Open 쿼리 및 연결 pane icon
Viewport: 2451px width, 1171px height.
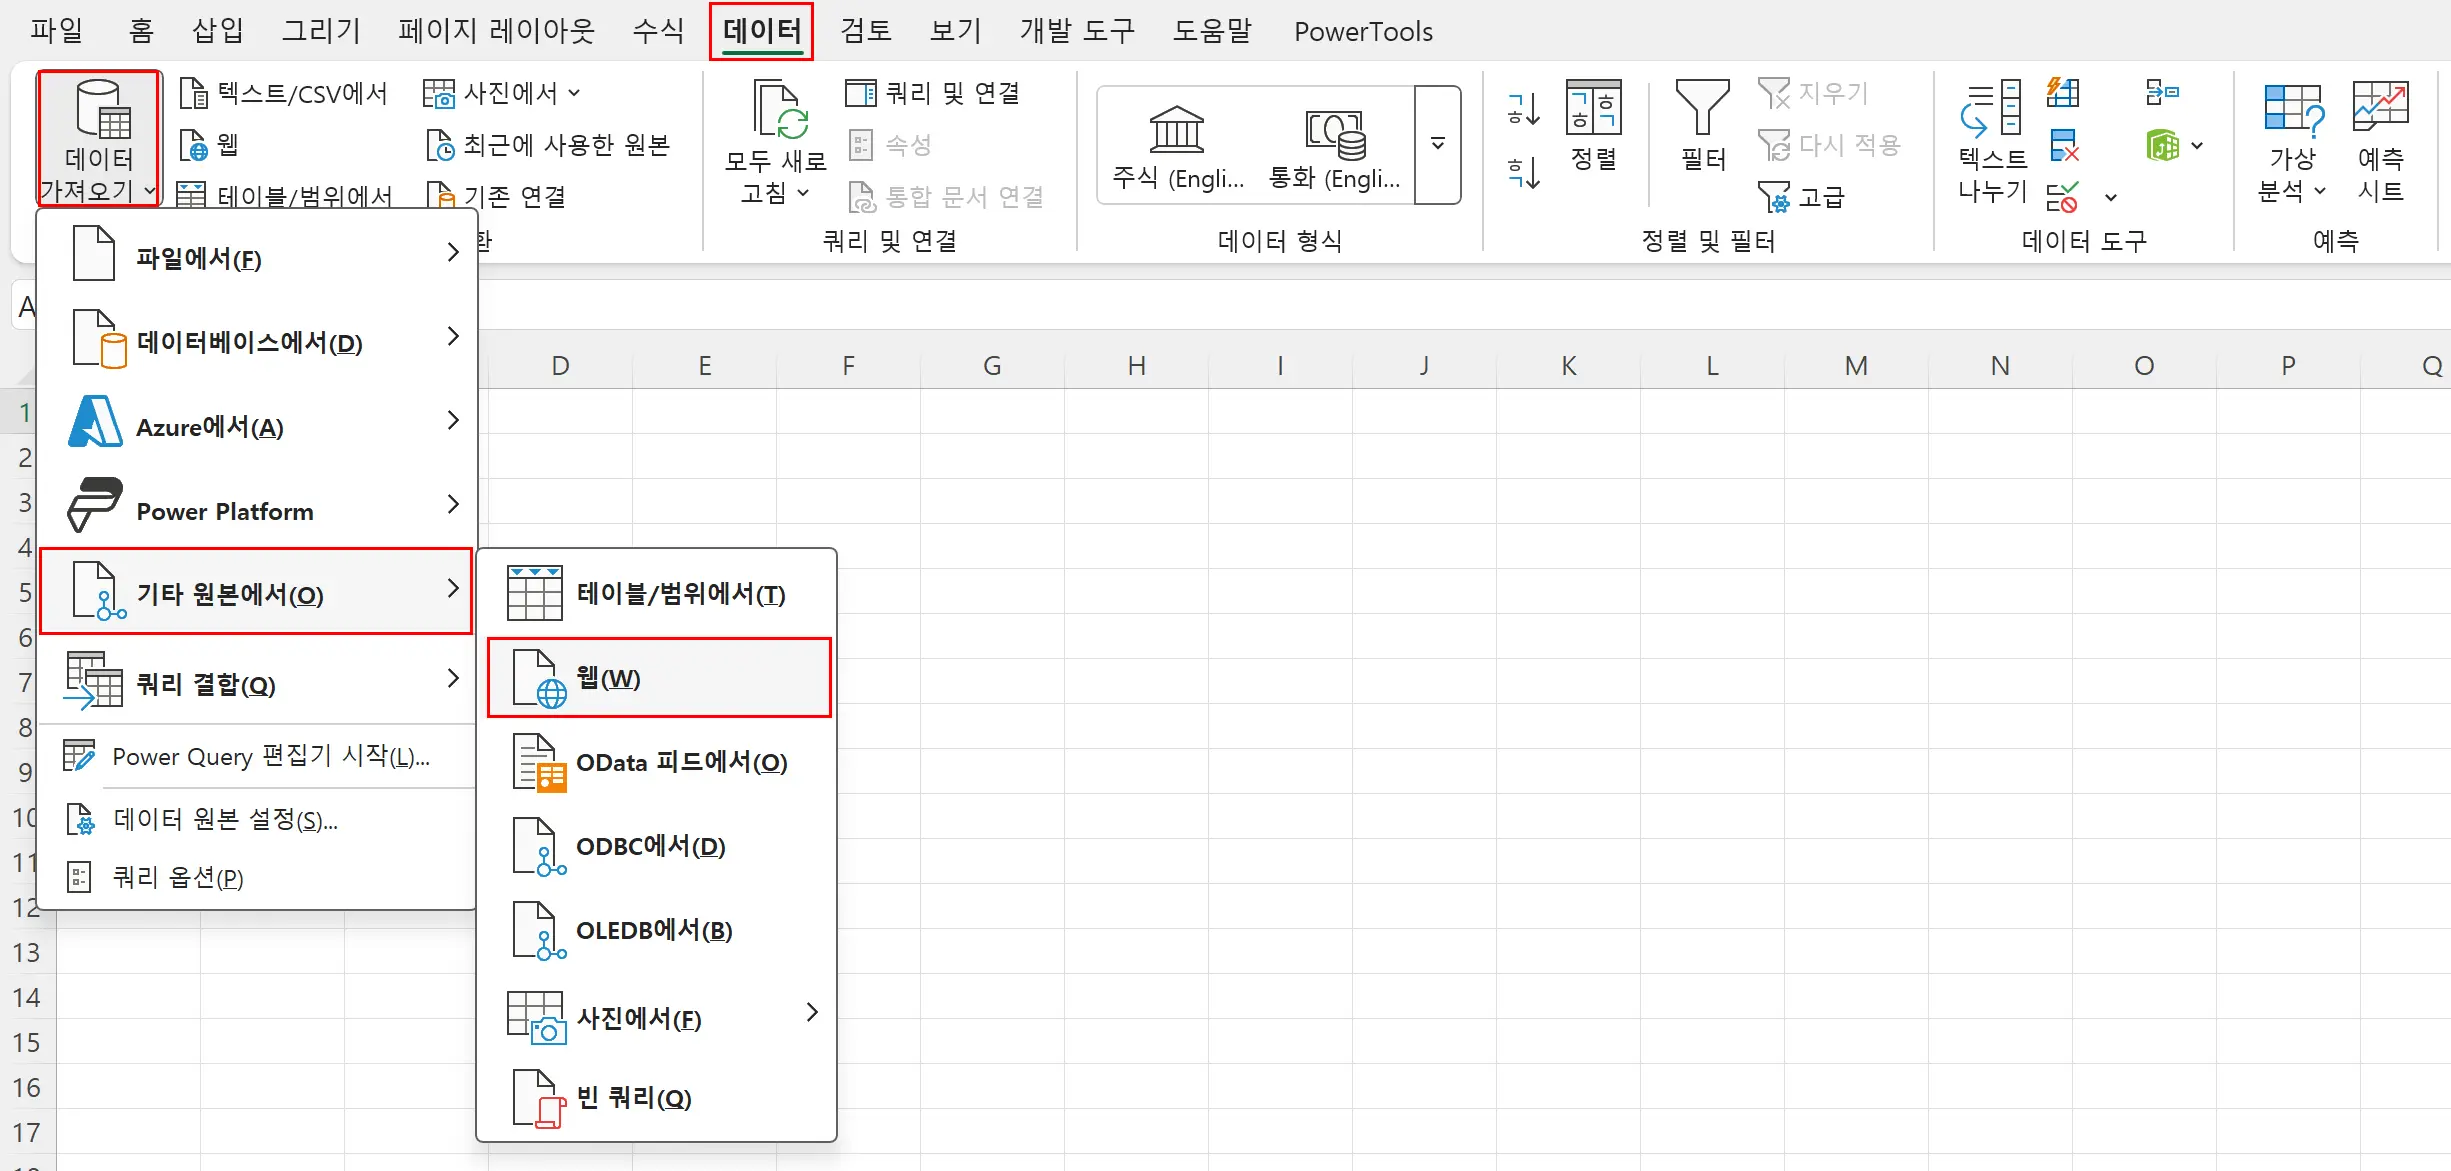click(861, 93)
